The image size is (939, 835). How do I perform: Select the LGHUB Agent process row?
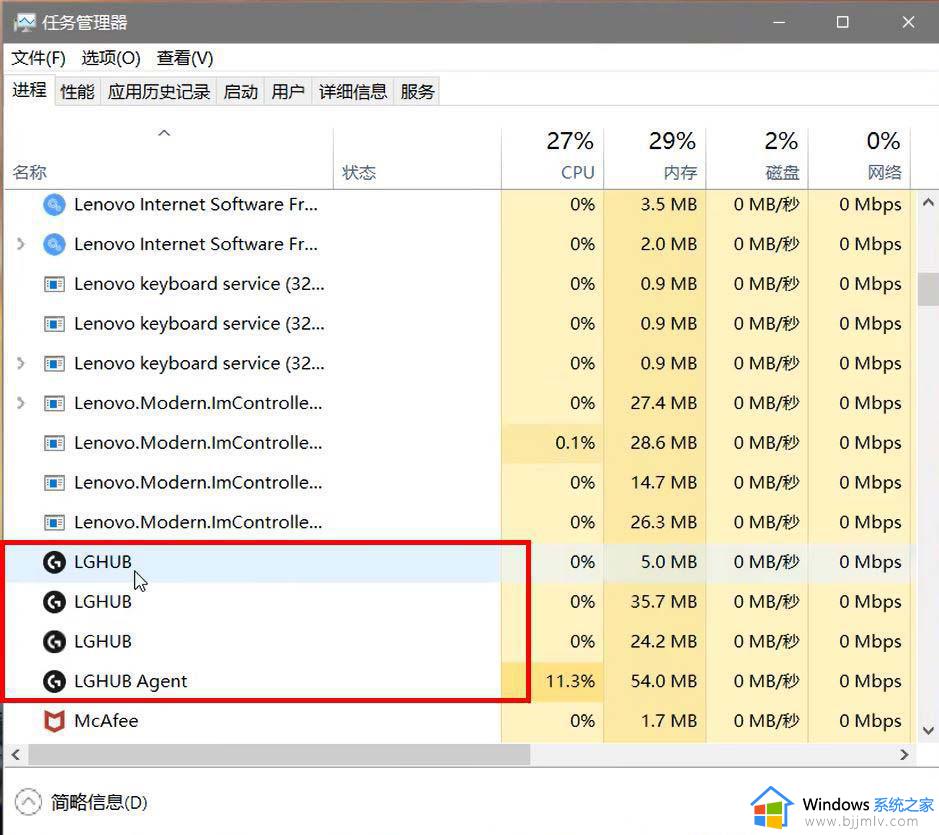click(x=458, y=681)
